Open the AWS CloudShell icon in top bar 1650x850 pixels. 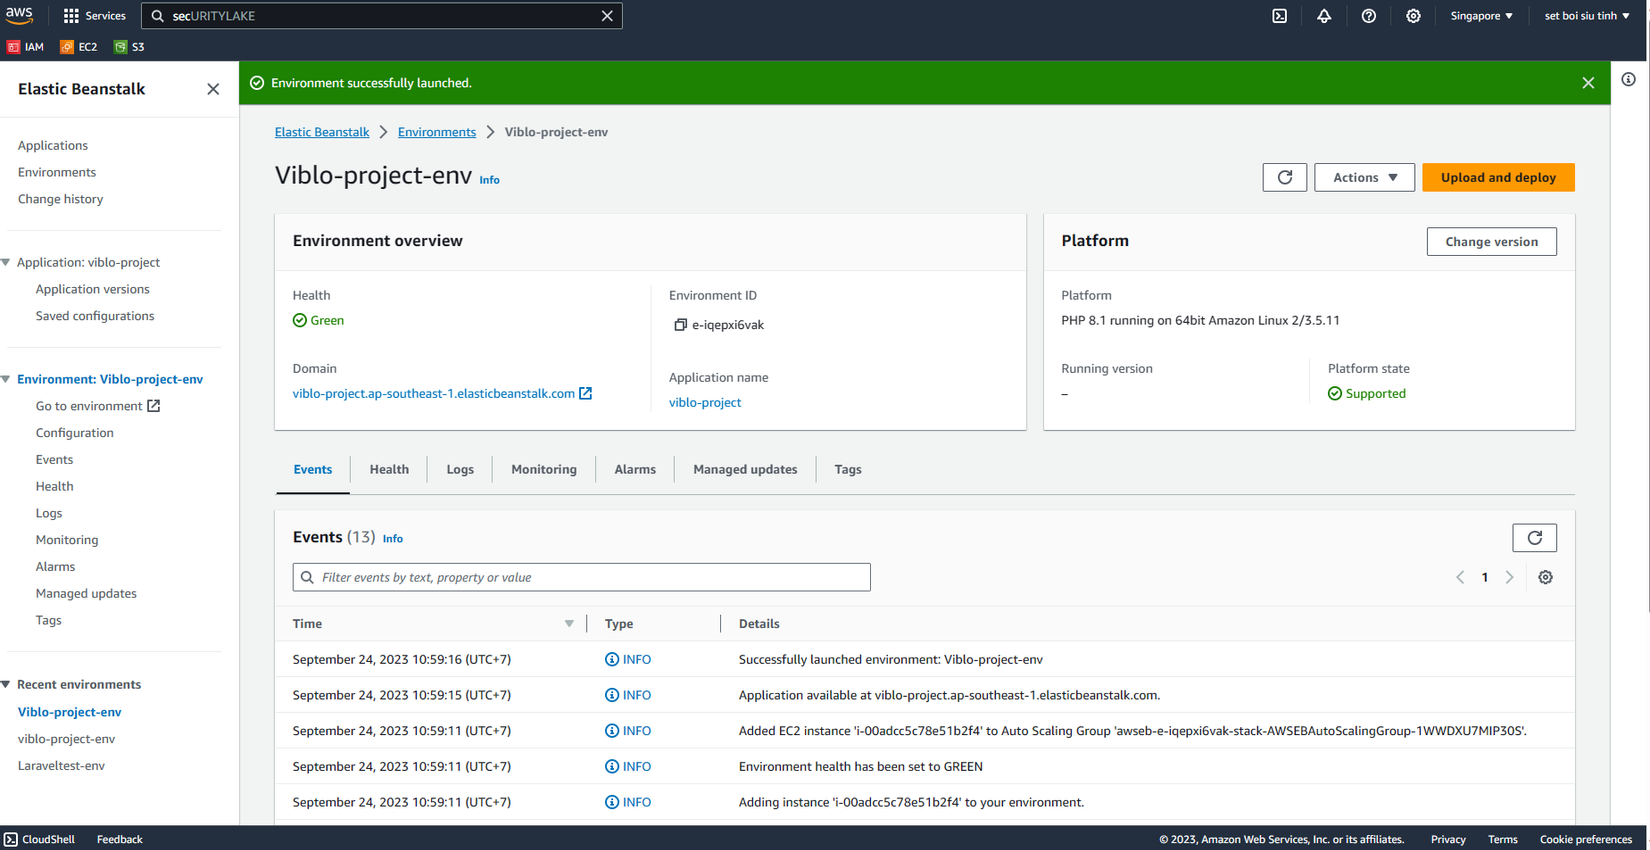click(x=1279, y=16)
